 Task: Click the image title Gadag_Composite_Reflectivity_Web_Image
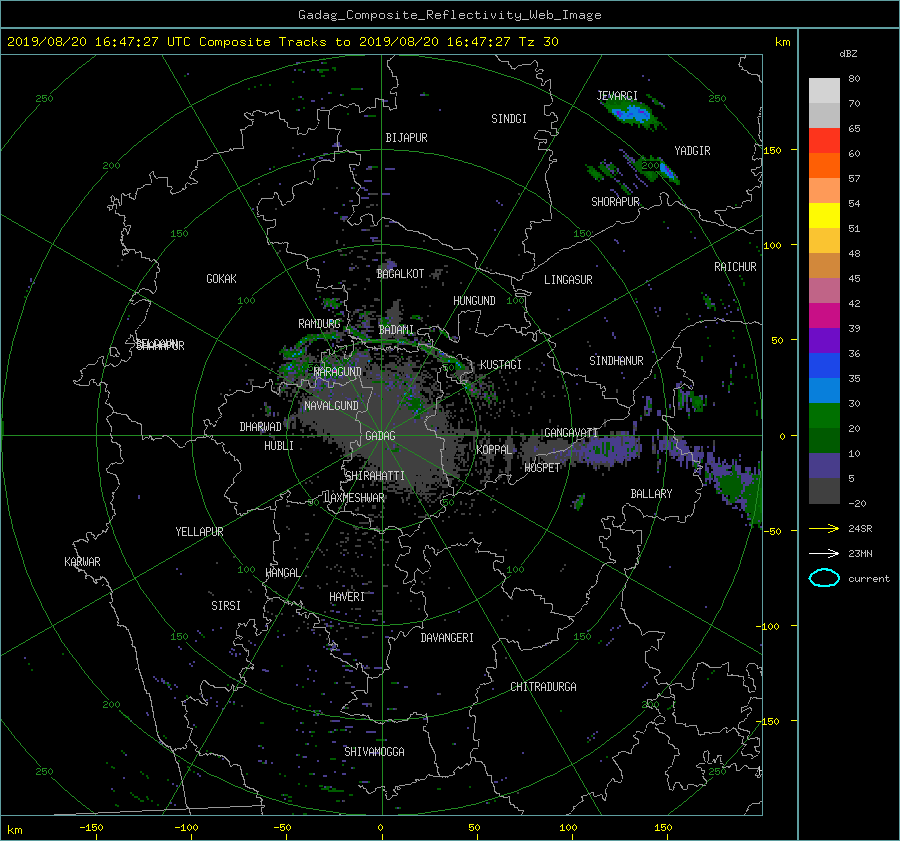pos(449,15)
